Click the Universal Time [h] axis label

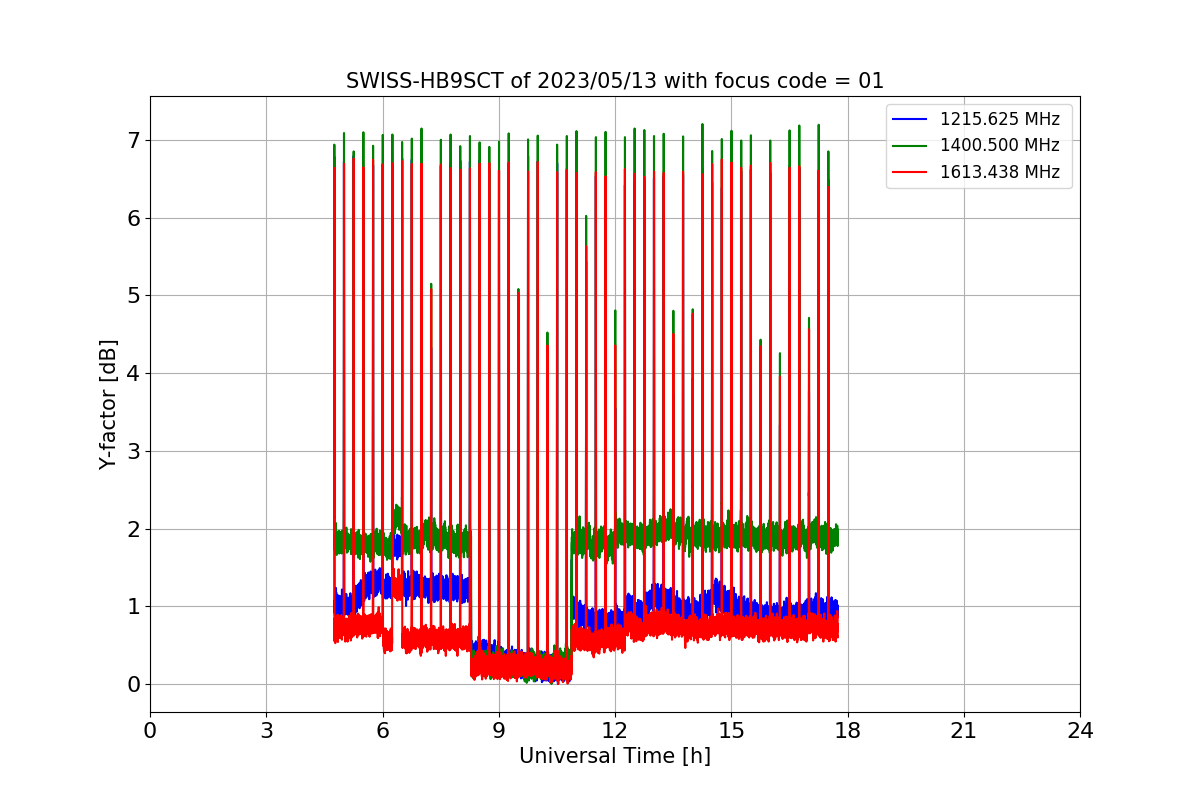coord(615,756)
